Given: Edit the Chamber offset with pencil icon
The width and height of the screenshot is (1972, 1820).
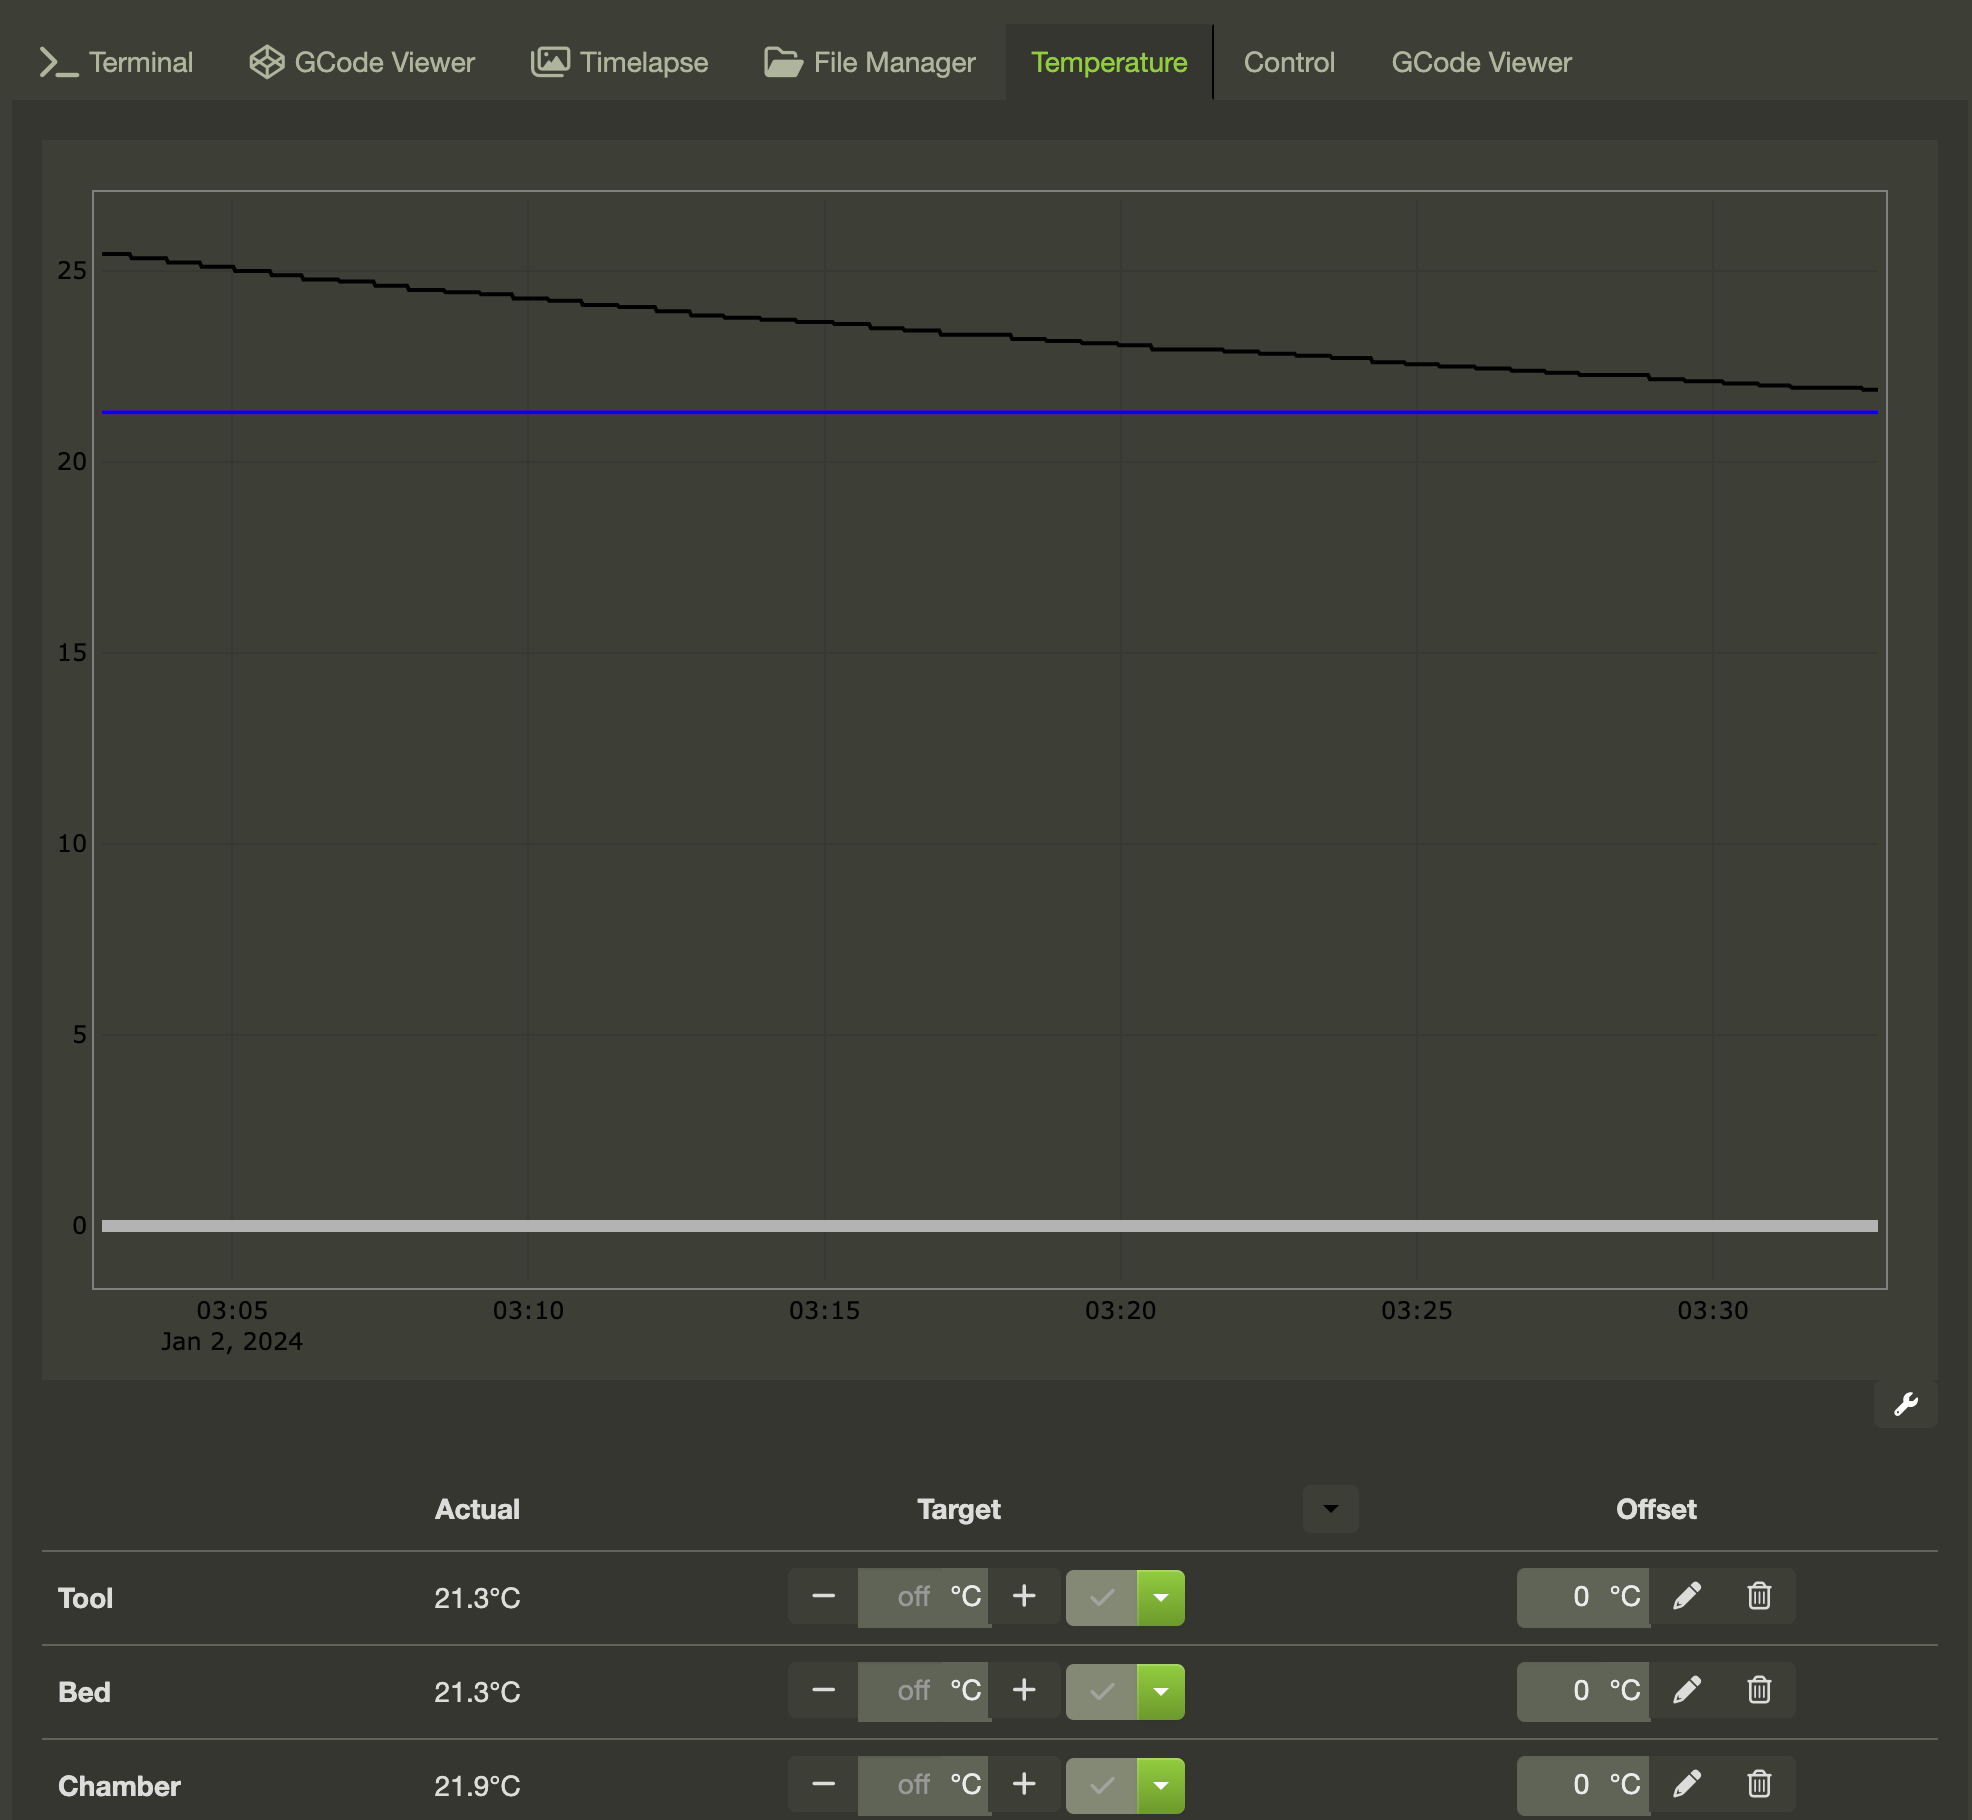Looking at the screenshot, I should (1687, 1784).
